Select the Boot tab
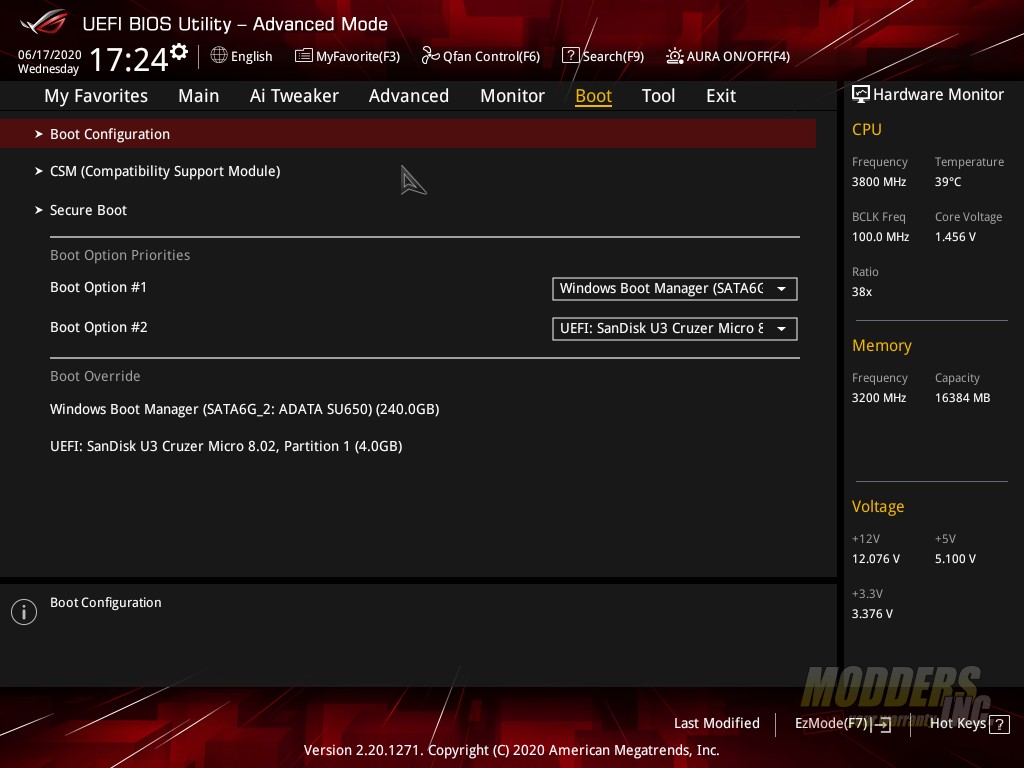Image resolution: width=1024 pixels, height=768 pixels. 594,96
